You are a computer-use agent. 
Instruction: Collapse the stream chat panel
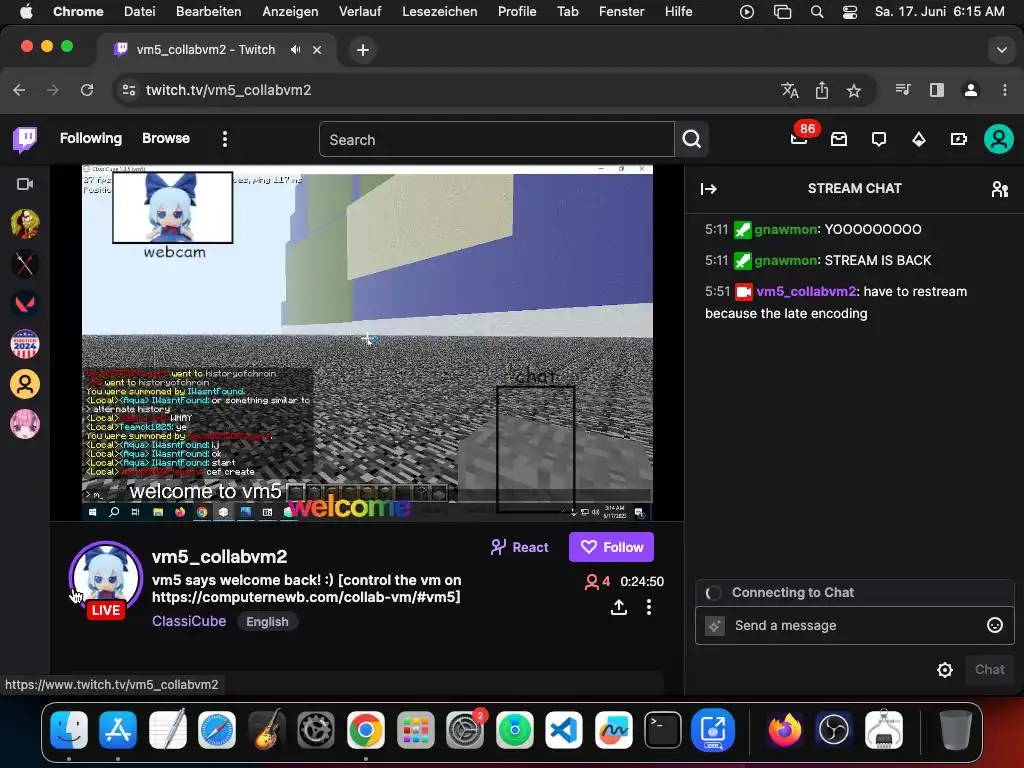tap(709, 189)
